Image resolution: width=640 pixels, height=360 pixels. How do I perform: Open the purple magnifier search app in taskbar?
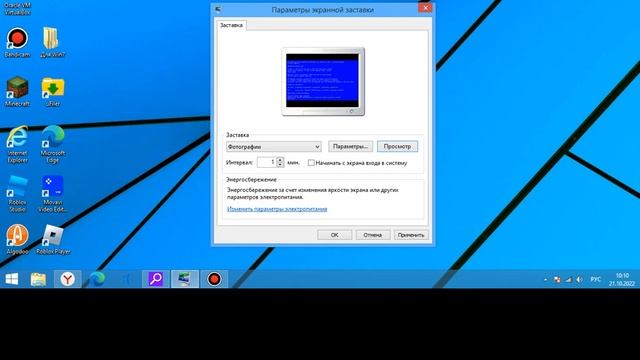tap(156, 279)
